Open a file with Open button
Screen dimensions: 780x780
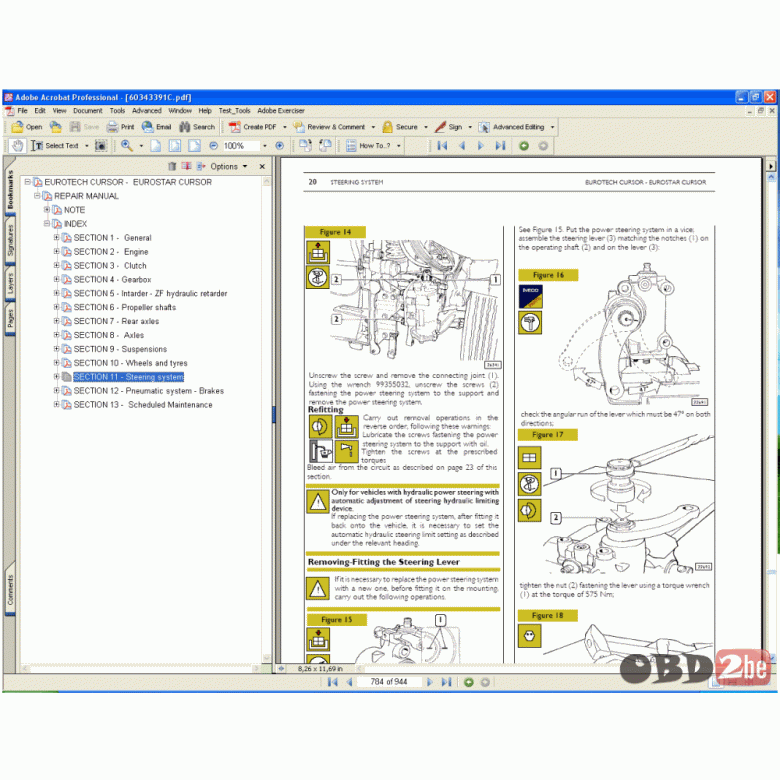point(27,127)
